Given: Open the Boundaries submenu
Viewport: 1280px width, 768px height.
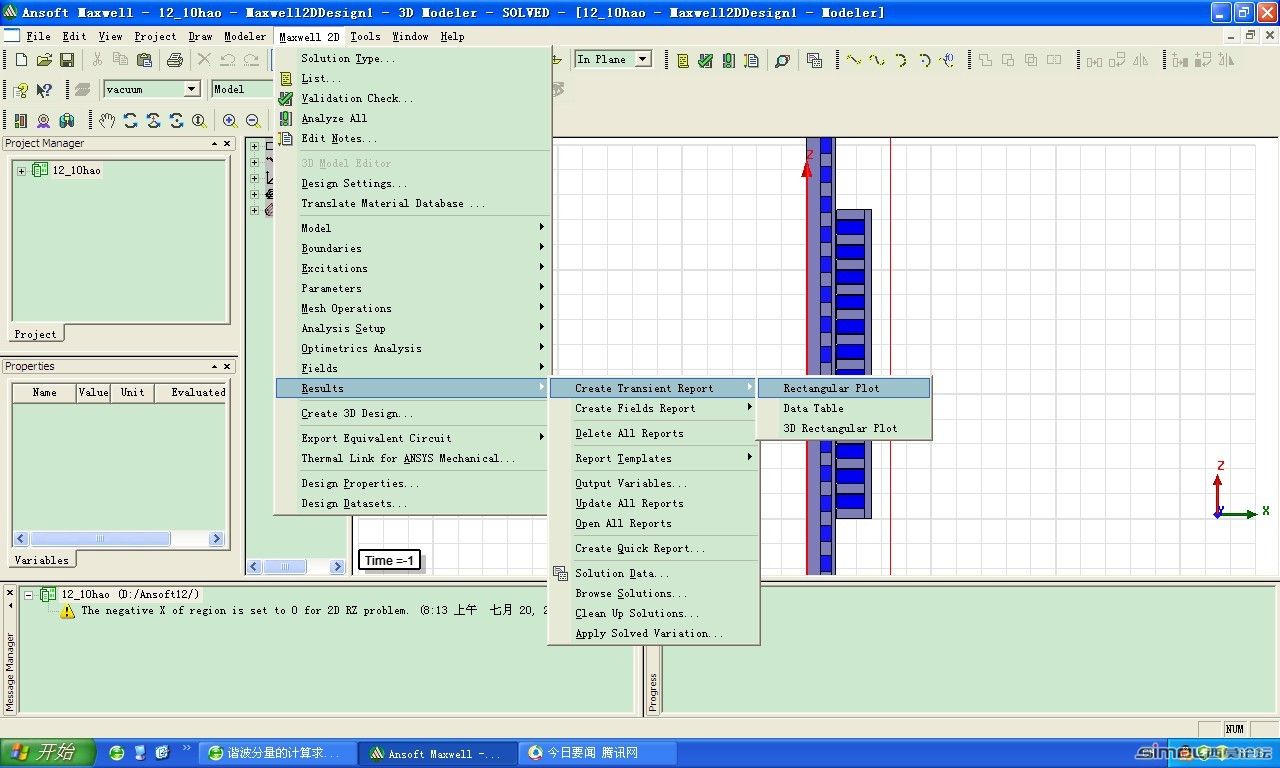Looking at the screenshot, I should coord(413,248).
